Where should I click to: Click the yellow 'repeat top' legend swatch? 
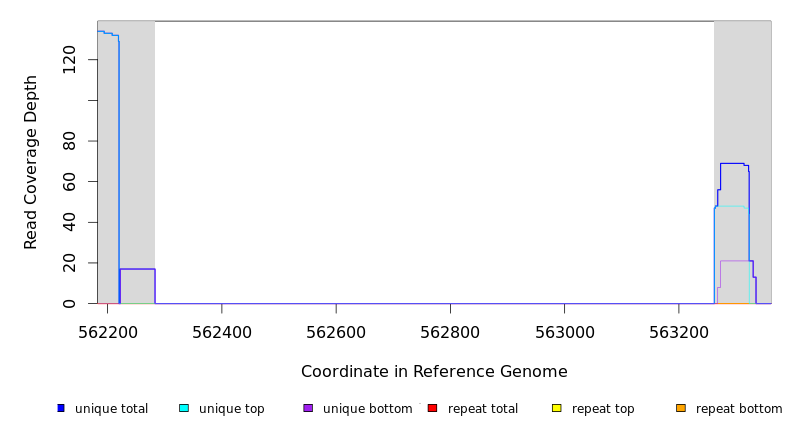tap(557, 408)
